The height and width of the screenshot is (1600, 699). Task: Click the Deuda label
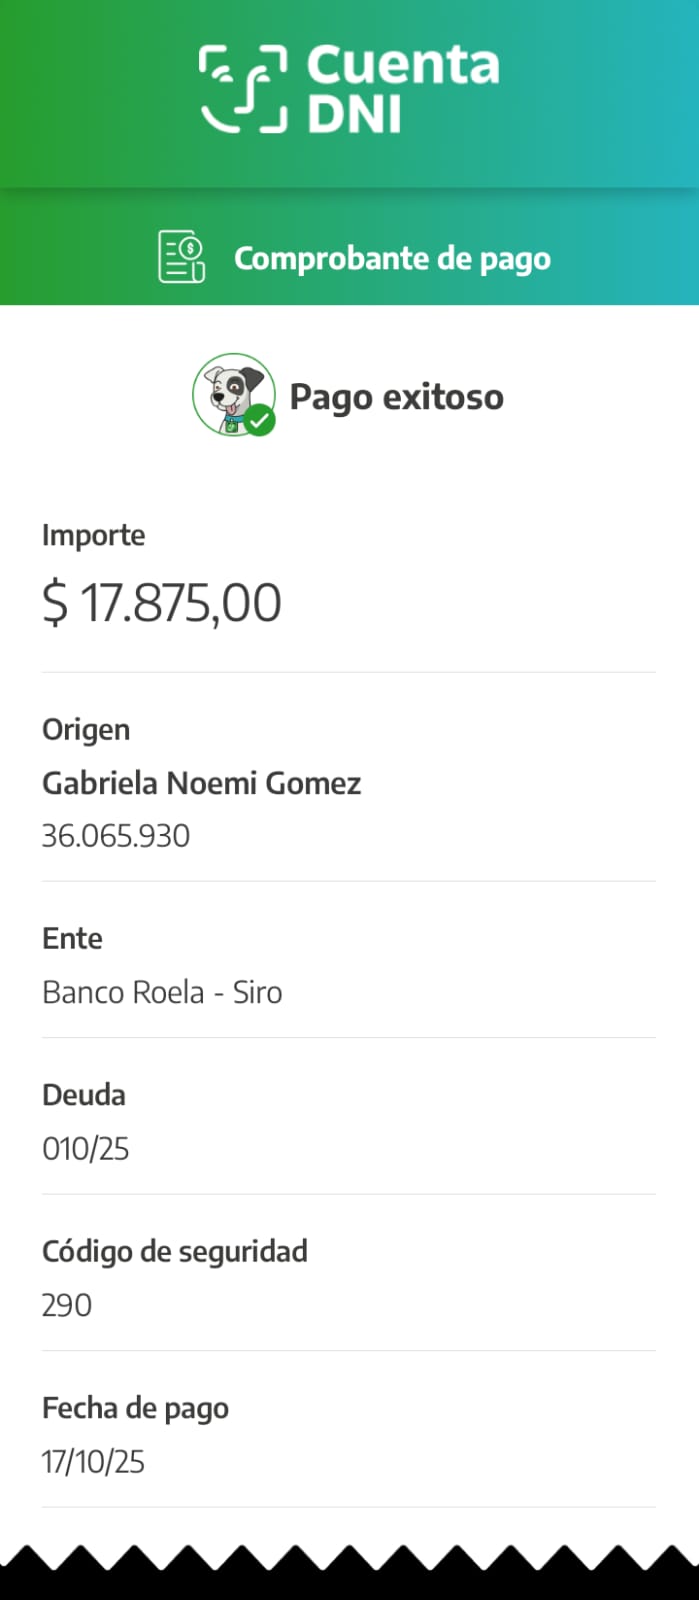point(84,1095)
